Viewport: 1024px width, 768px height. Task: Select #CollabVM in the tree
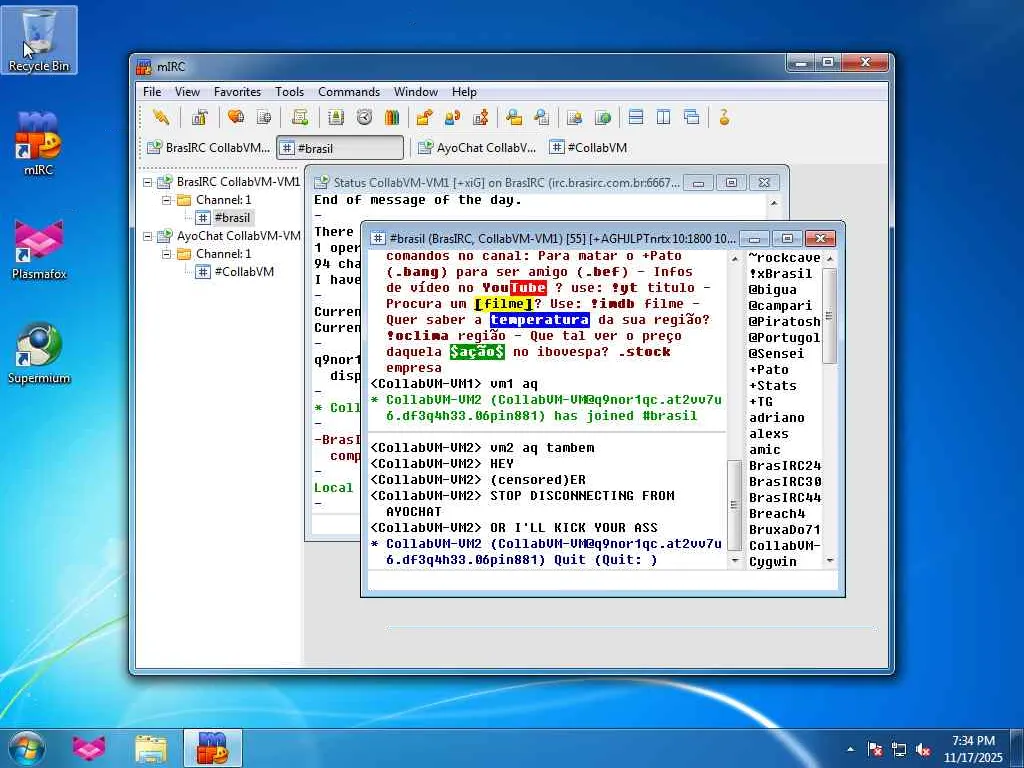click(244, 272)
